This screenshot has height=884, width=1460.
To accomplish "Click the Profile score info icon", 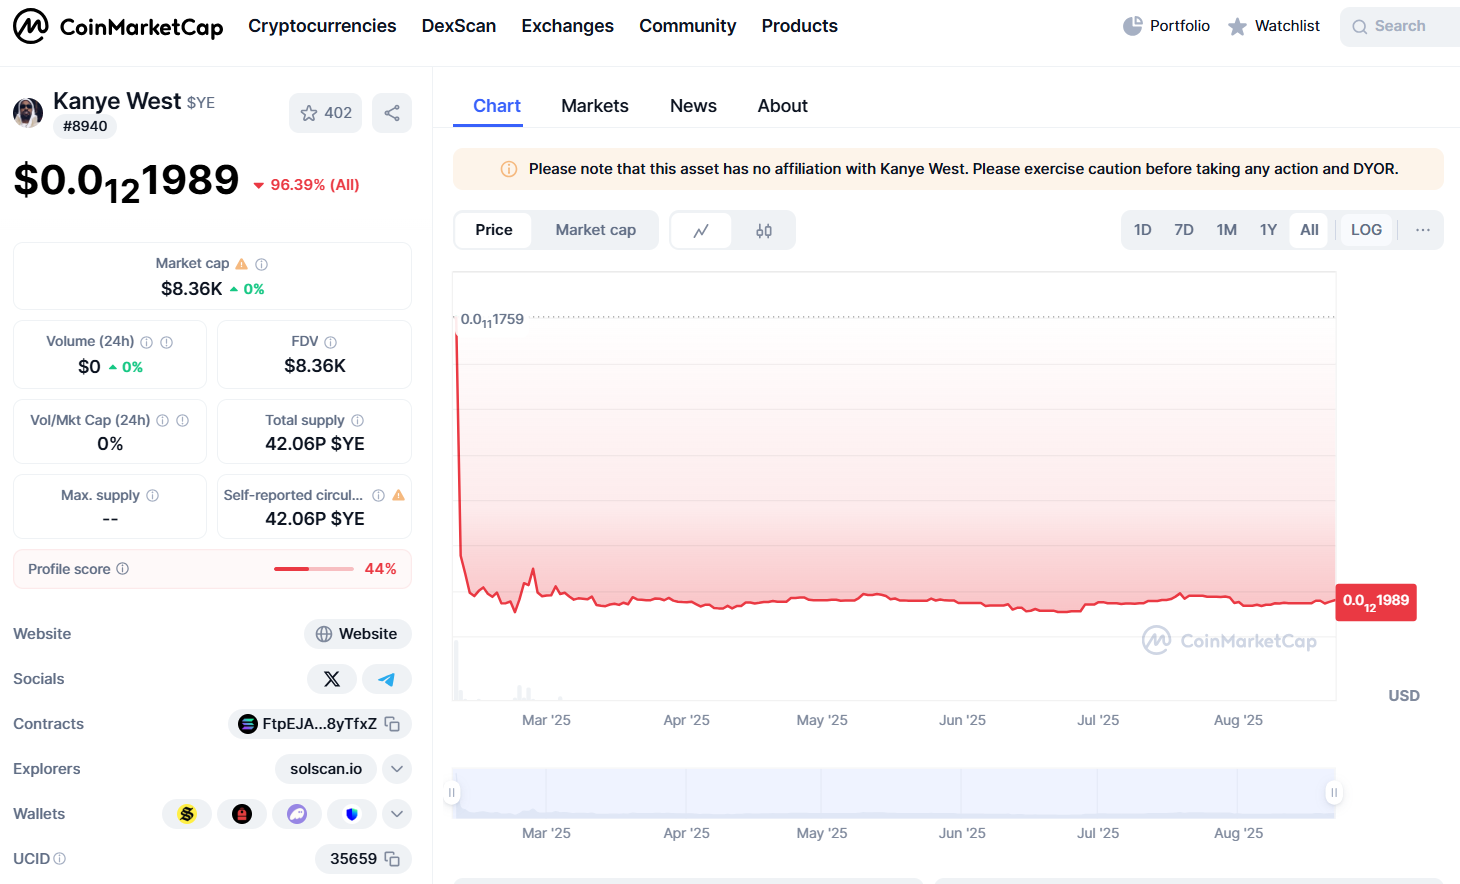I will (122, 569).
